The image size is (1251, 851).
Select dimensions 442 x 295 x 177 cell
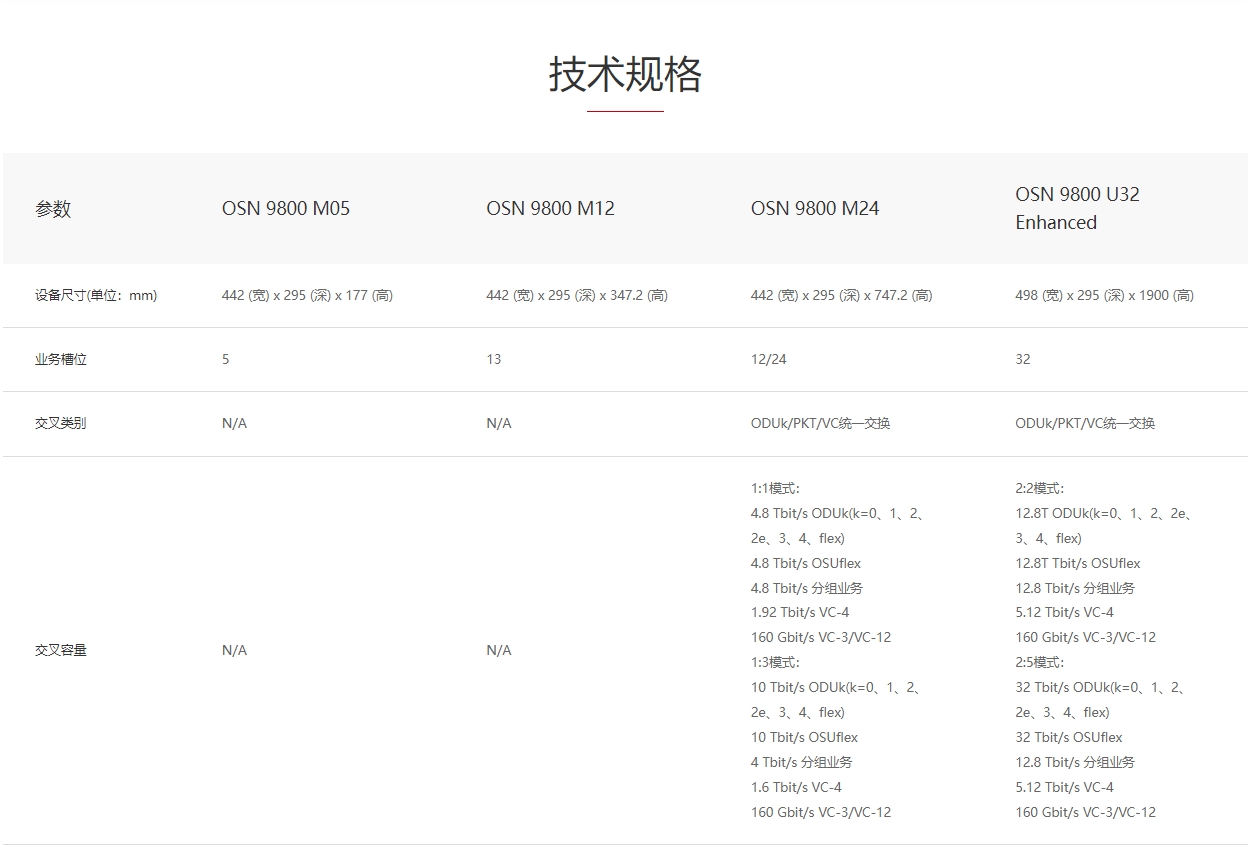point(307,295)
